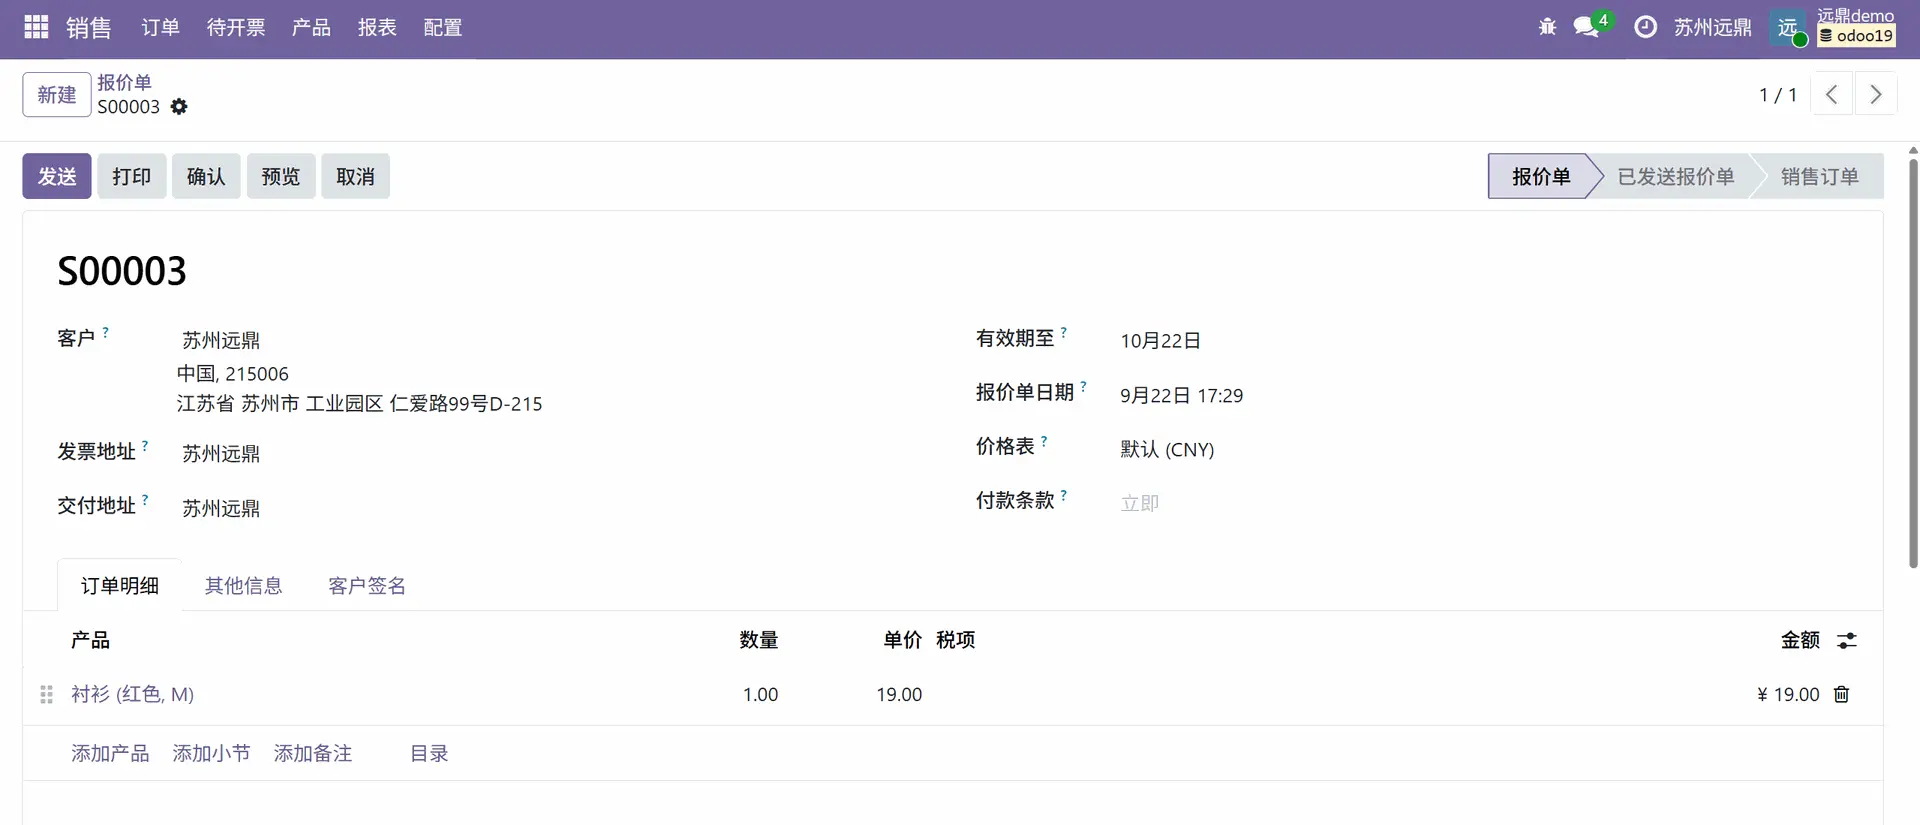
Task: Select the 已发送报价单 status stage
Action: pyautogui.click(x=1675, y=176)
